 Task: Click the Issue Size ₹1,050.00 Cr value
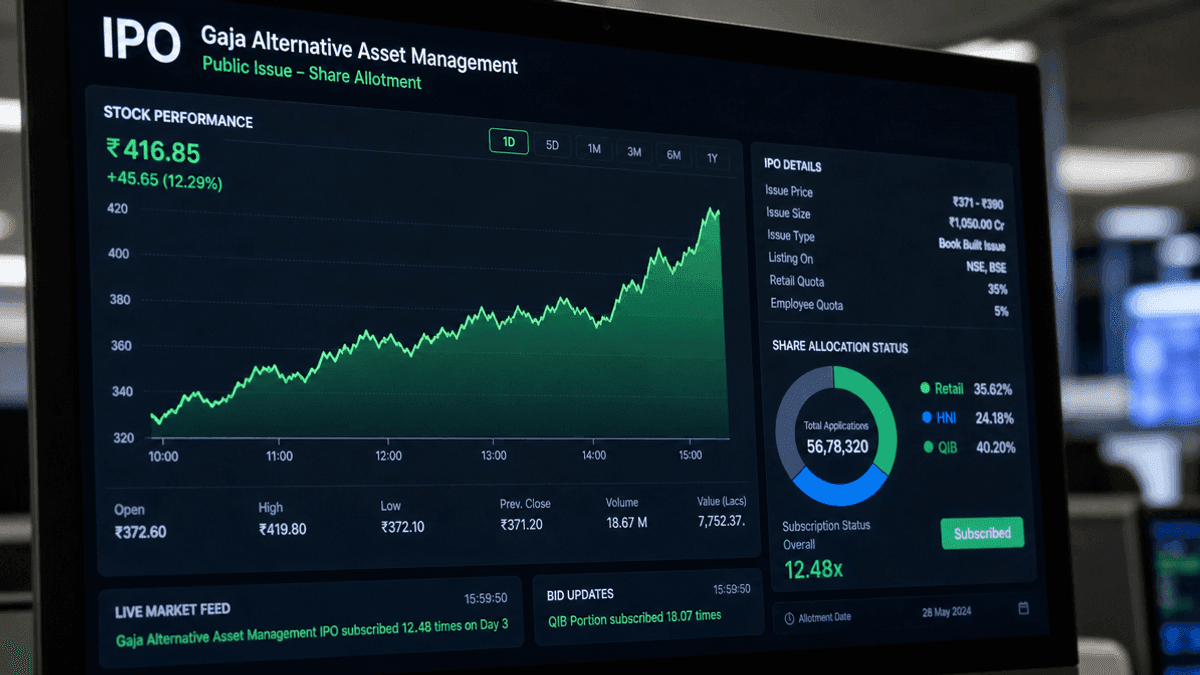tap(976, 224)
